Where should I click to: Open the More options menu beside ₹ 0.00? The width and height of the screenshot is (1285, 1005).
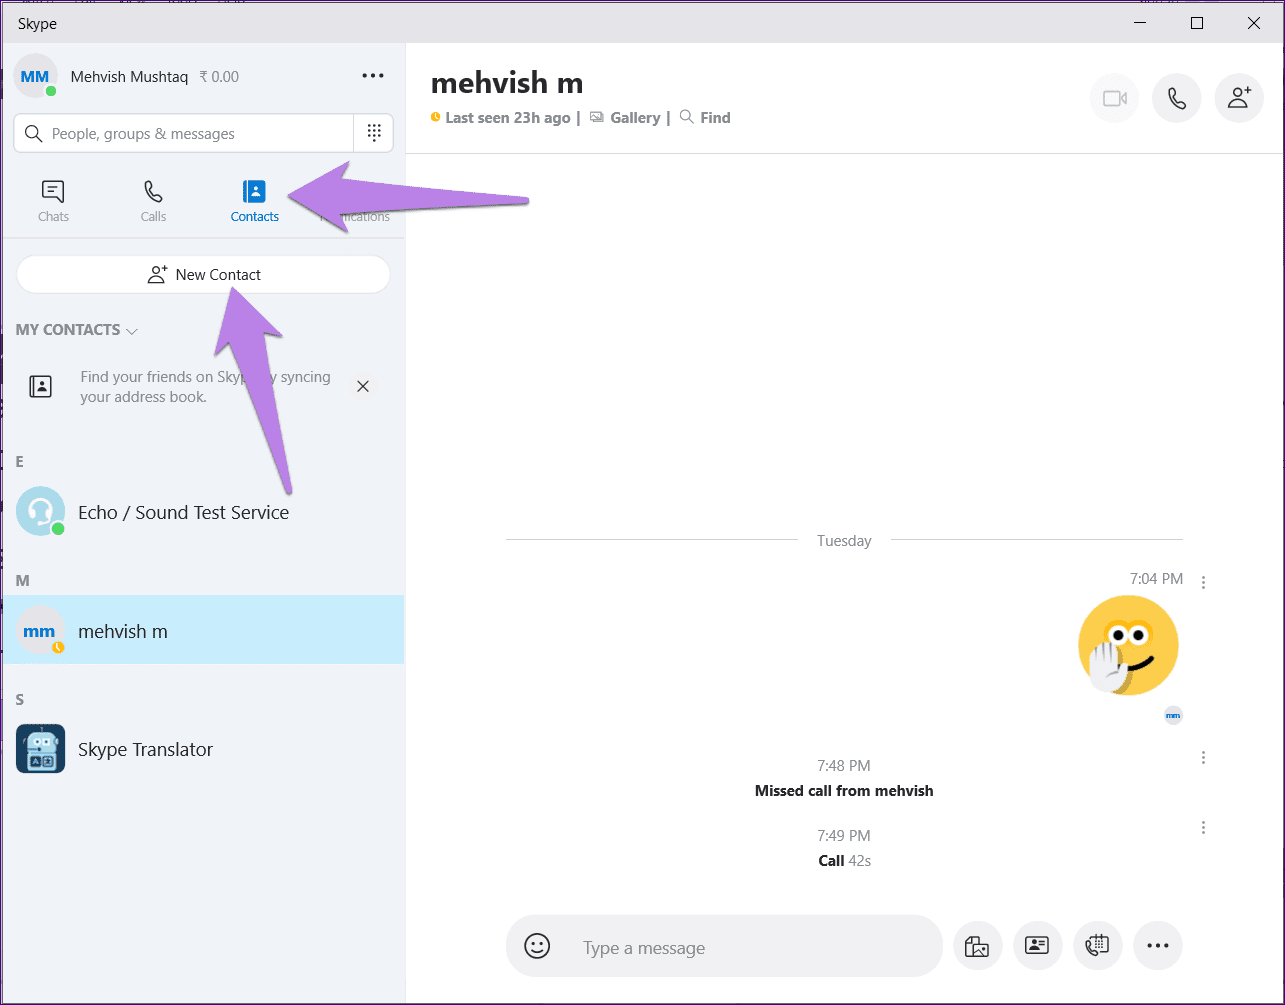373,76
